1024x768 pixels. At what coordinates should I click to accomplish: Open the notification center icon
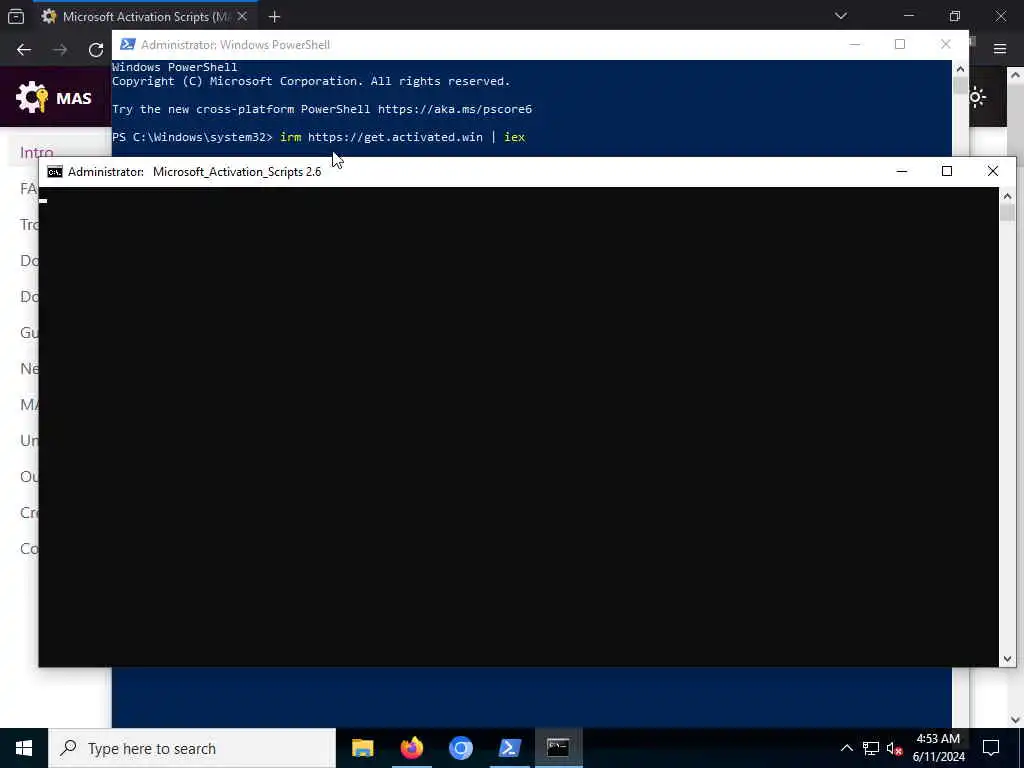pos(991,748)
